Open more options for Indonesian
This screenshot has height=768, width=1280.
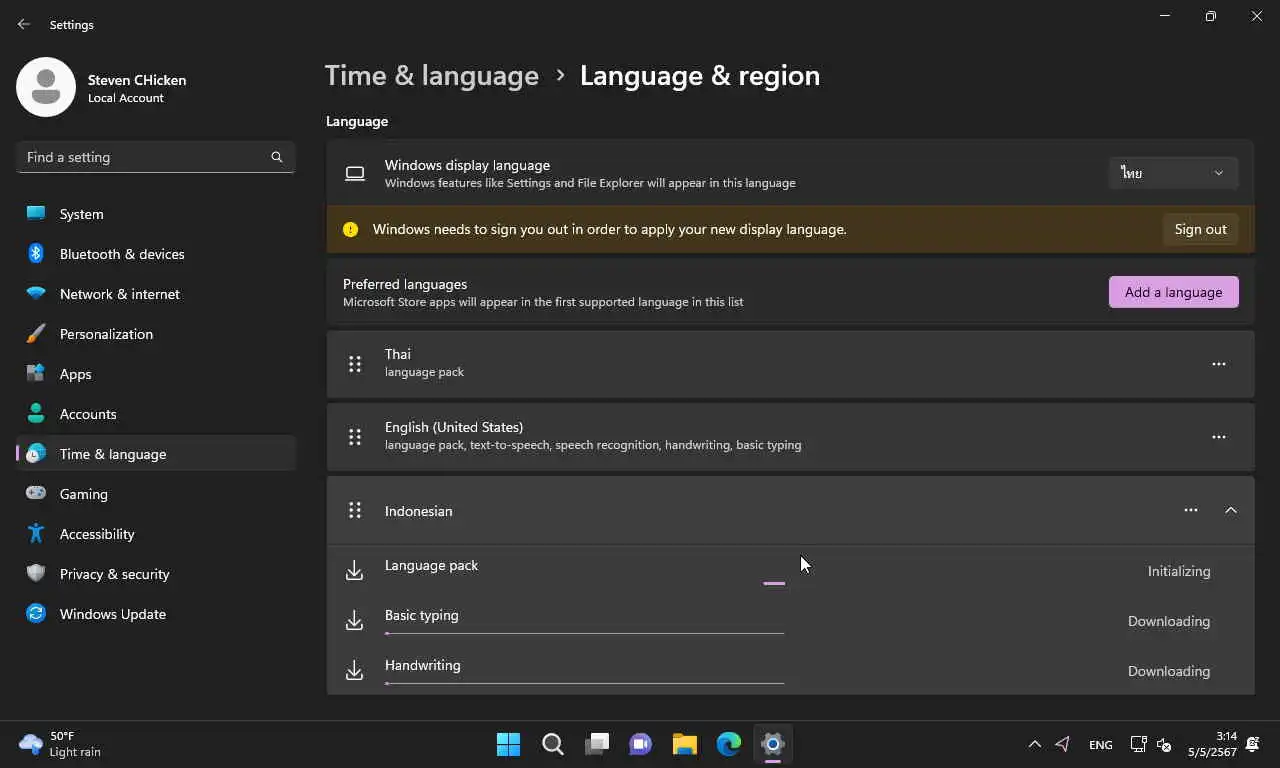(x=1190, y=510)
